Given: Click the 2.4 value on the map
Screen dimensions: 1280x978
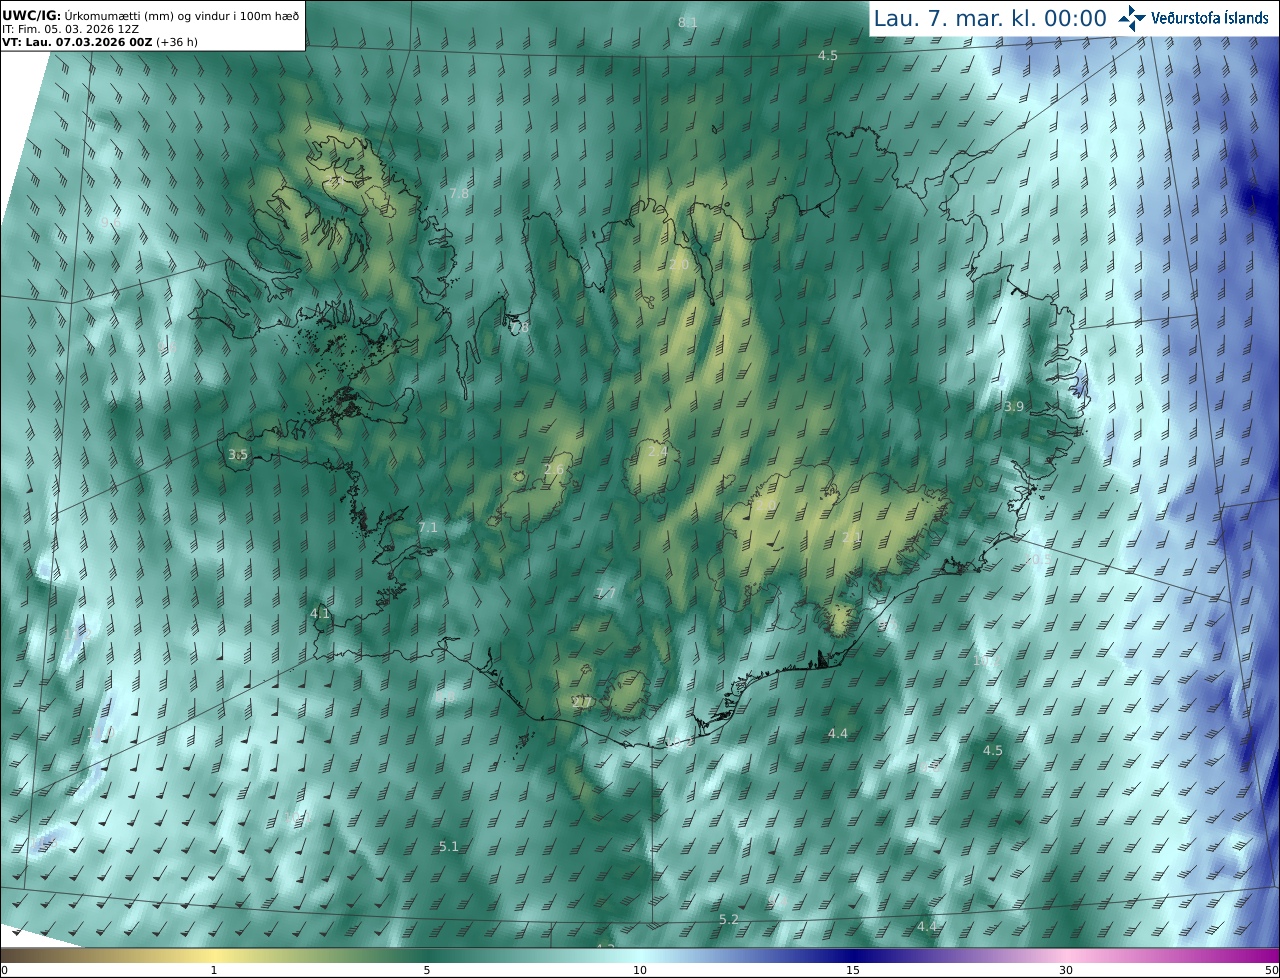Looking at the screenshot, I should [x=658, y=451].
